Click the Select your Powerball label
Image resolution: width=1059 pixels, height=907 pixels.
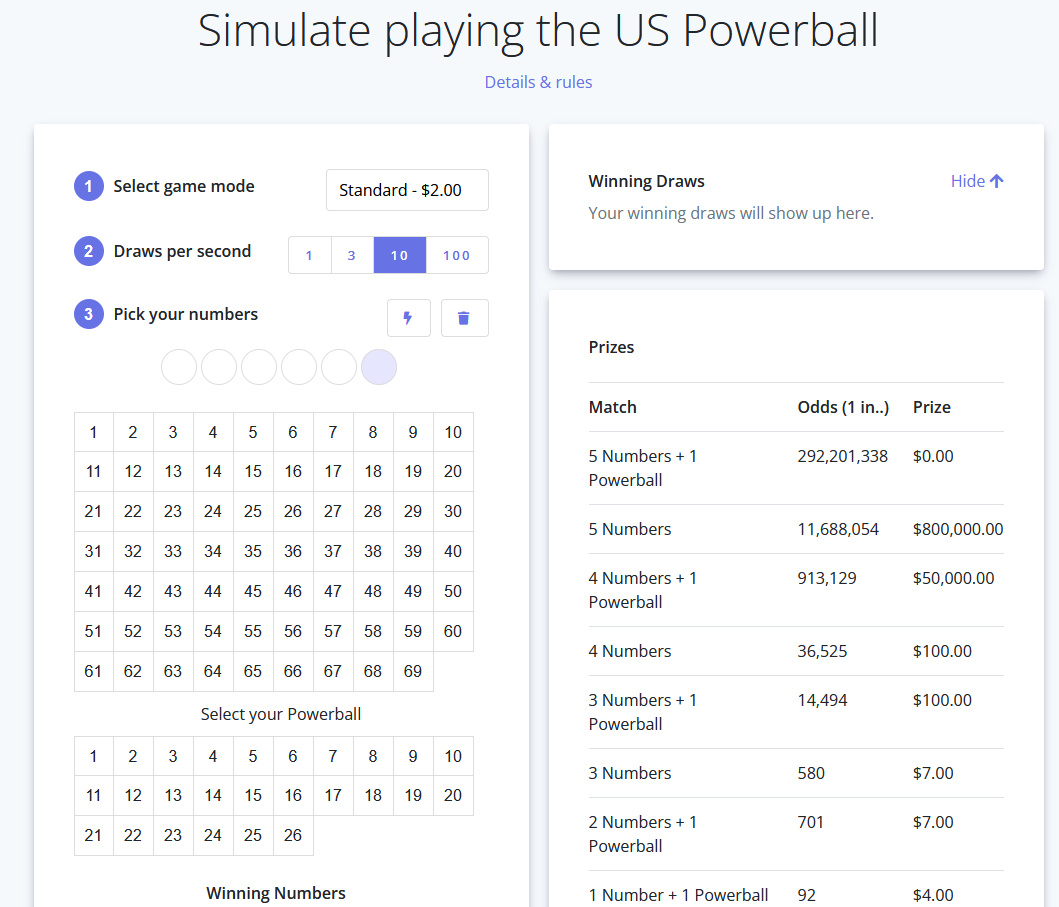[280, 714]
